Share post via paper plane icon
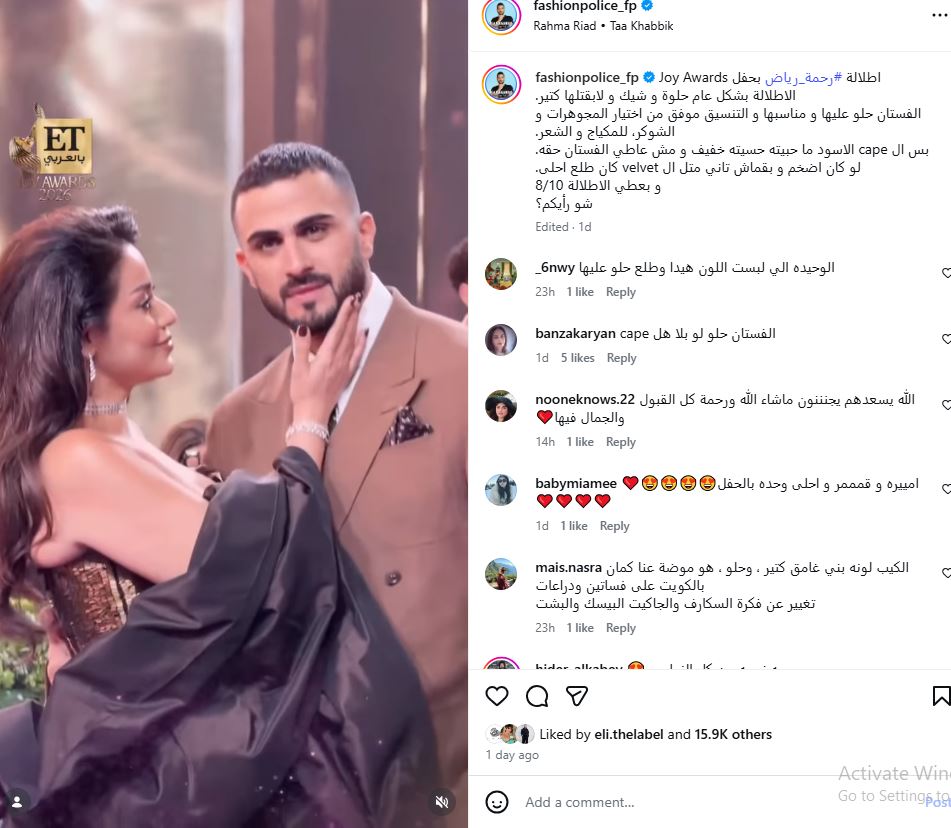The height and width of the screenshot is (828, 951). point(576,696)
